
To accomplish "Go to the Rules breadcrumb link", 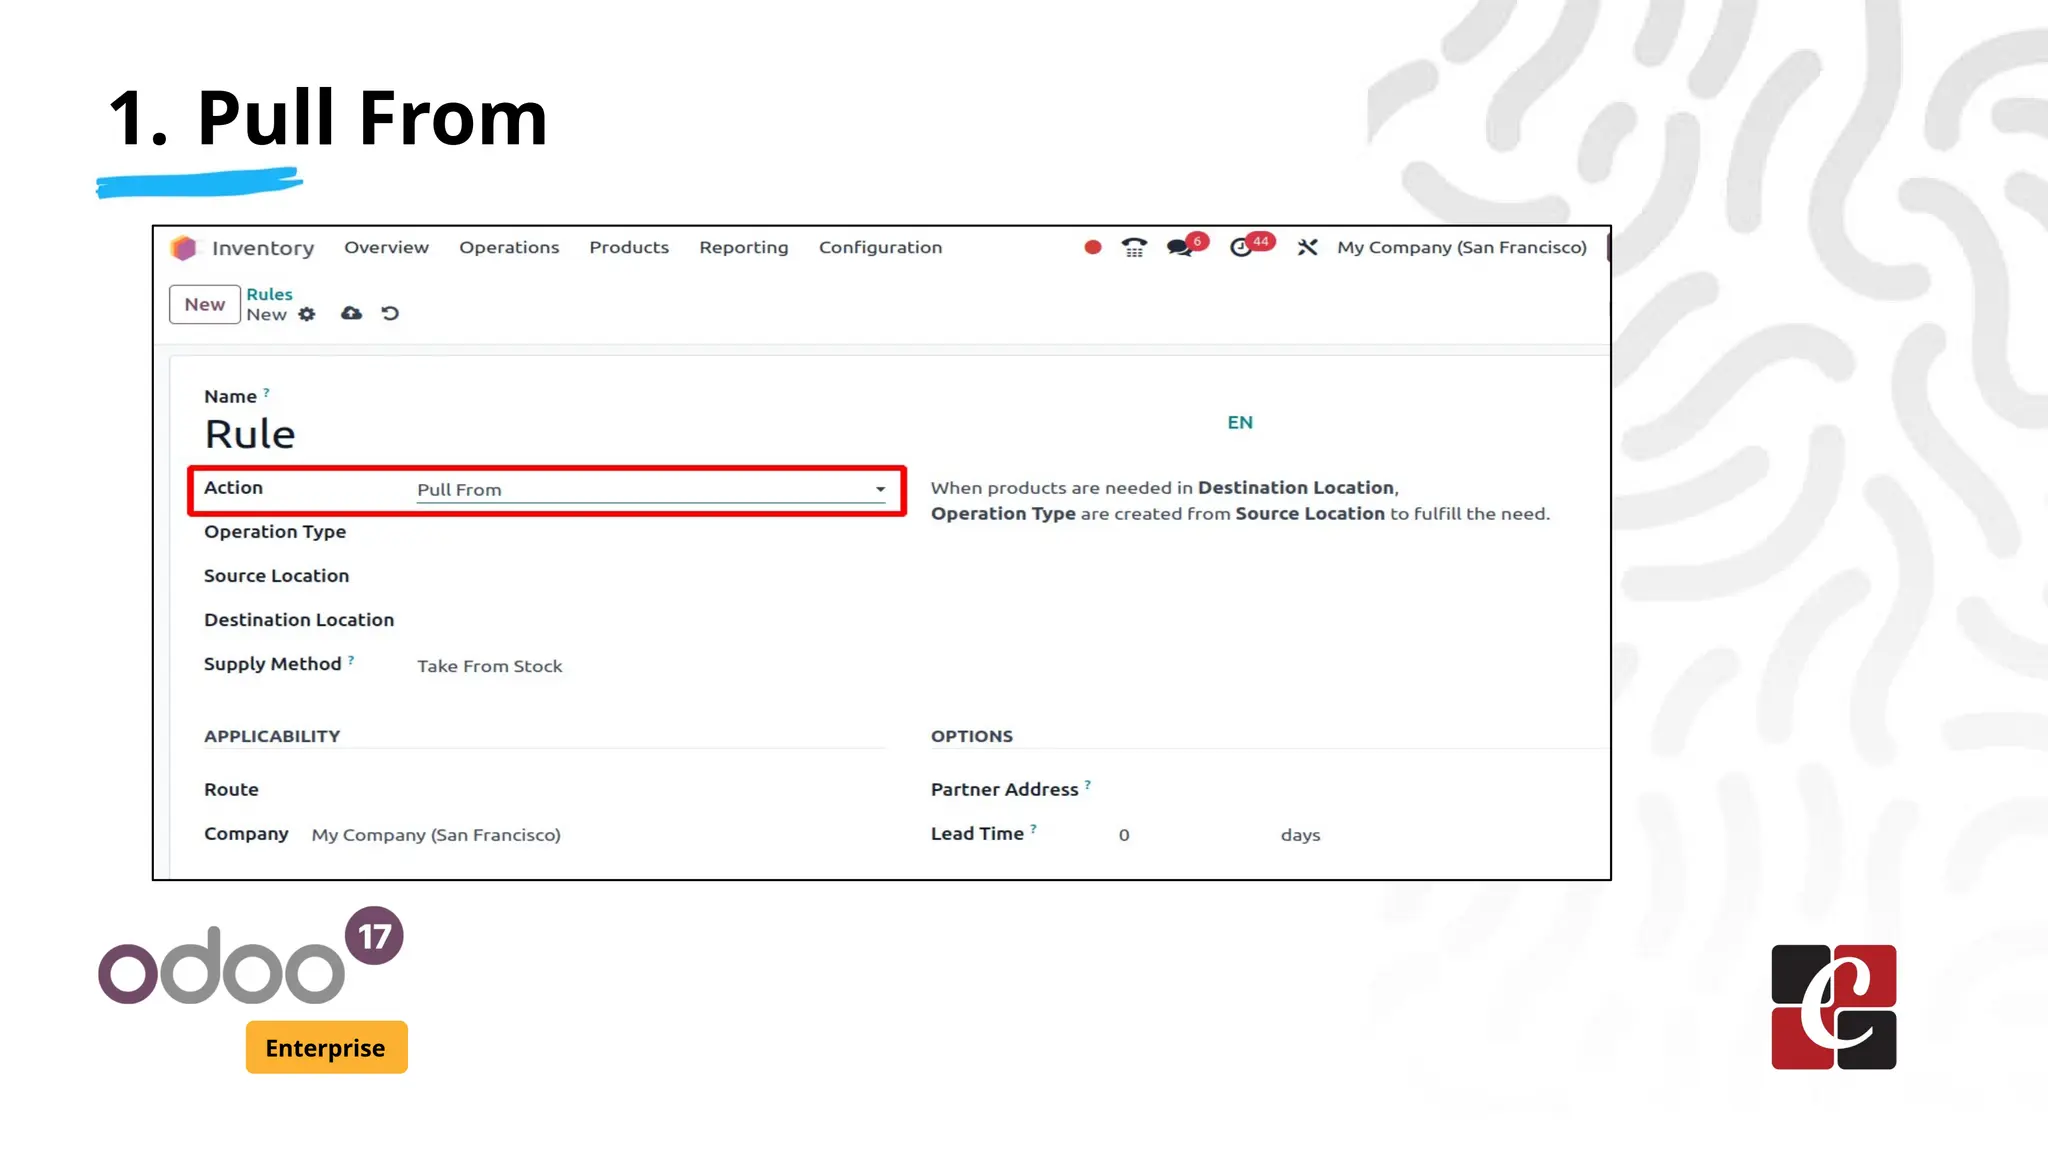I will tap(269, 294).
